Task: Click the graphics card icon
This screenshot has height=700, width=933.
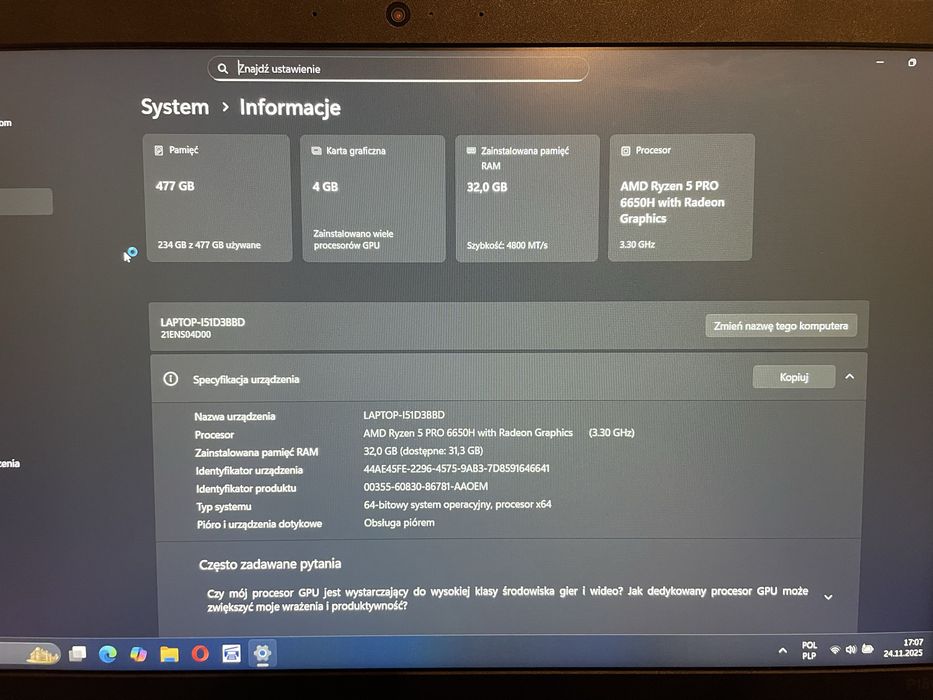Action: 317,151
